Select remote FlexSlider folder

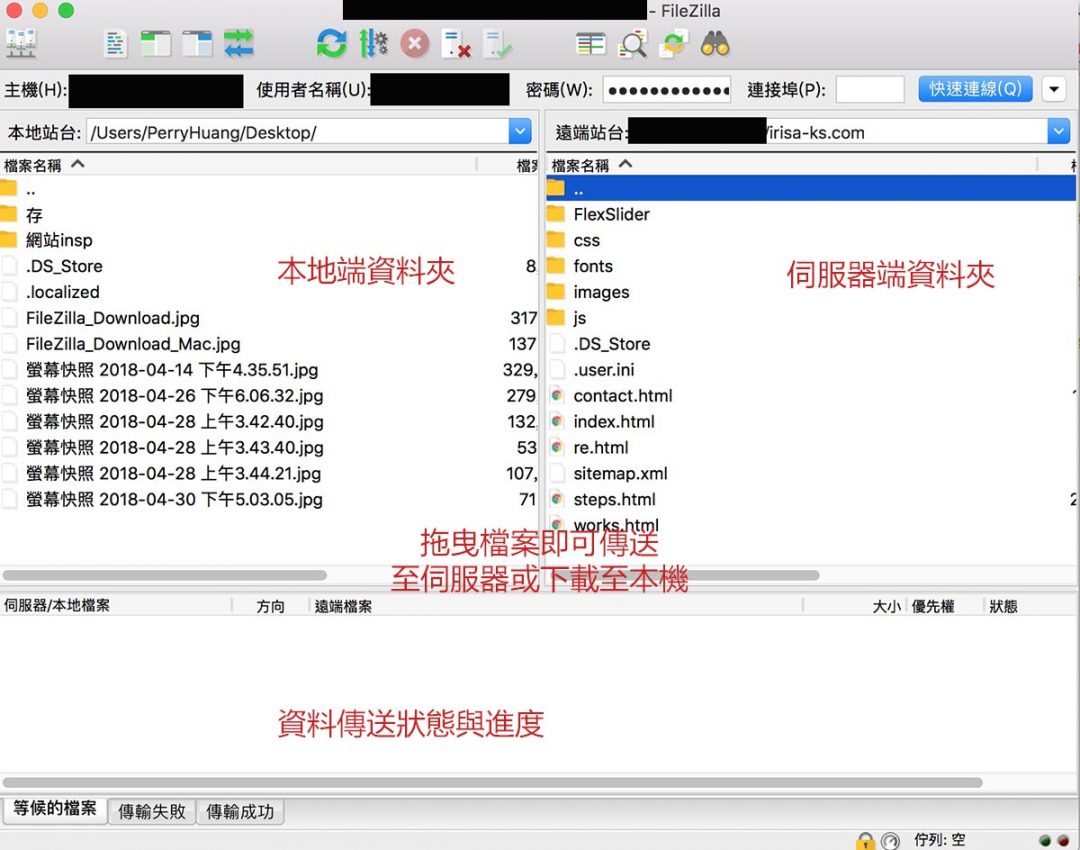point(811,214)
